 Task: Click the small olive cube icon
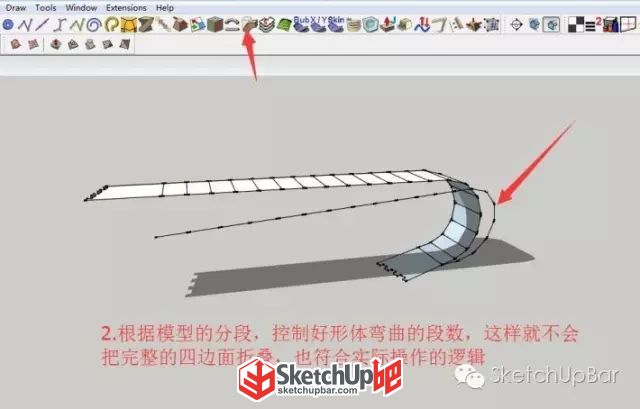click(x=405, y=25)
